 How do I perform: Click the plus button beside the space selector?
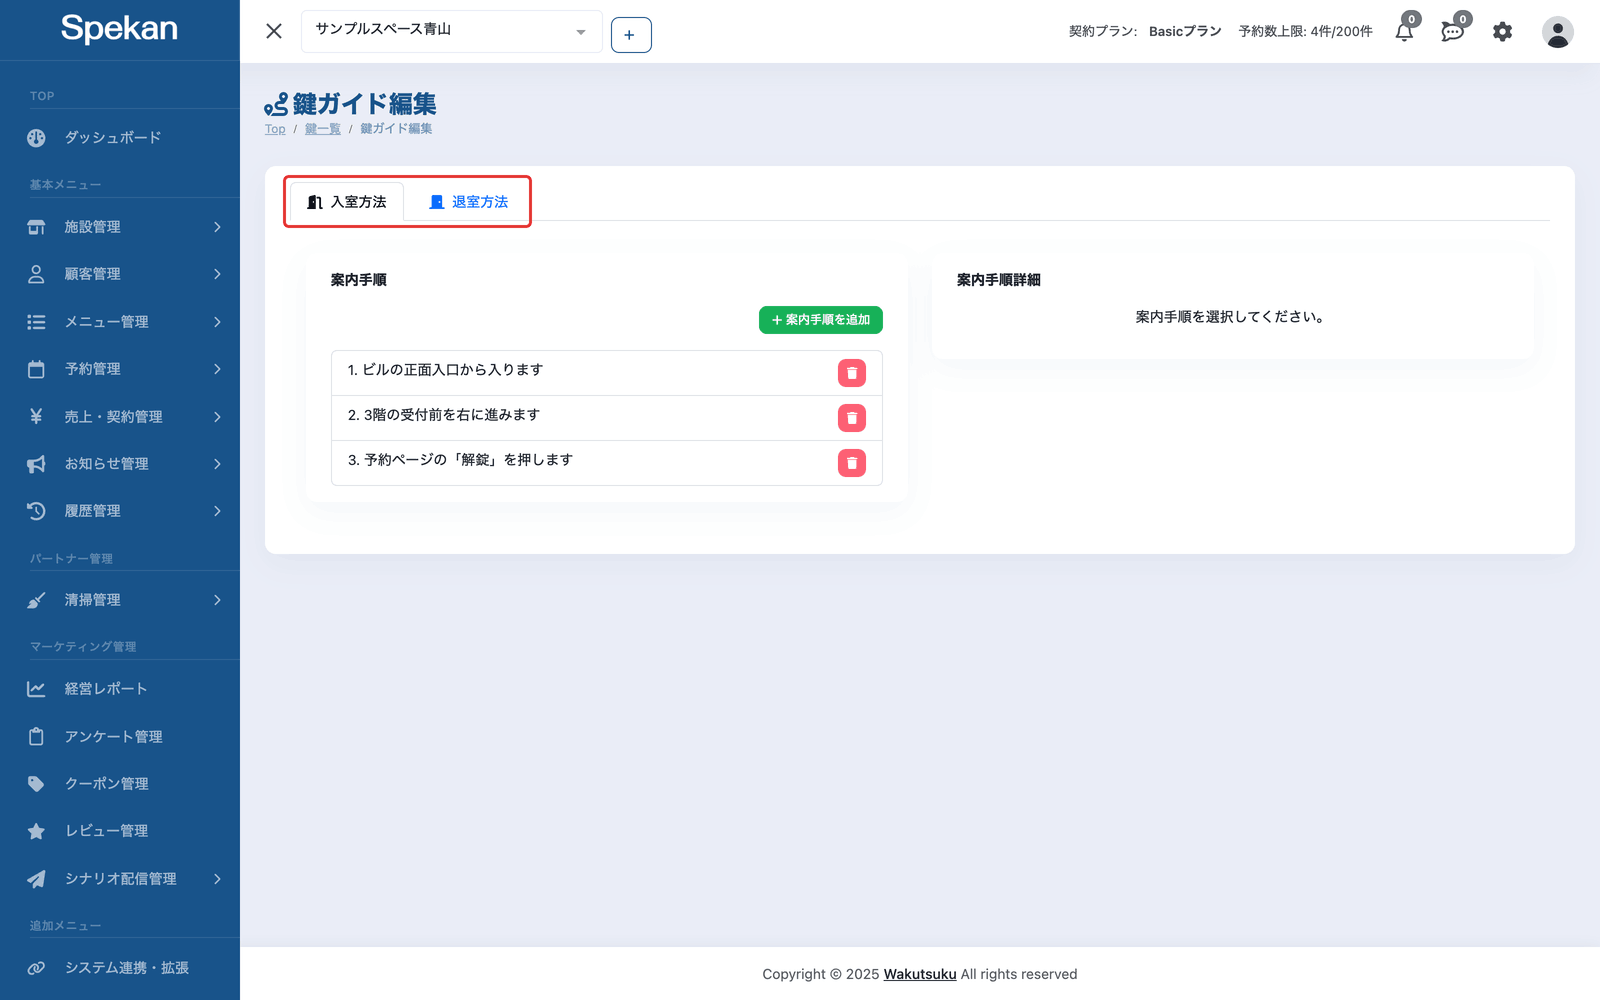(x=631, y=35)
